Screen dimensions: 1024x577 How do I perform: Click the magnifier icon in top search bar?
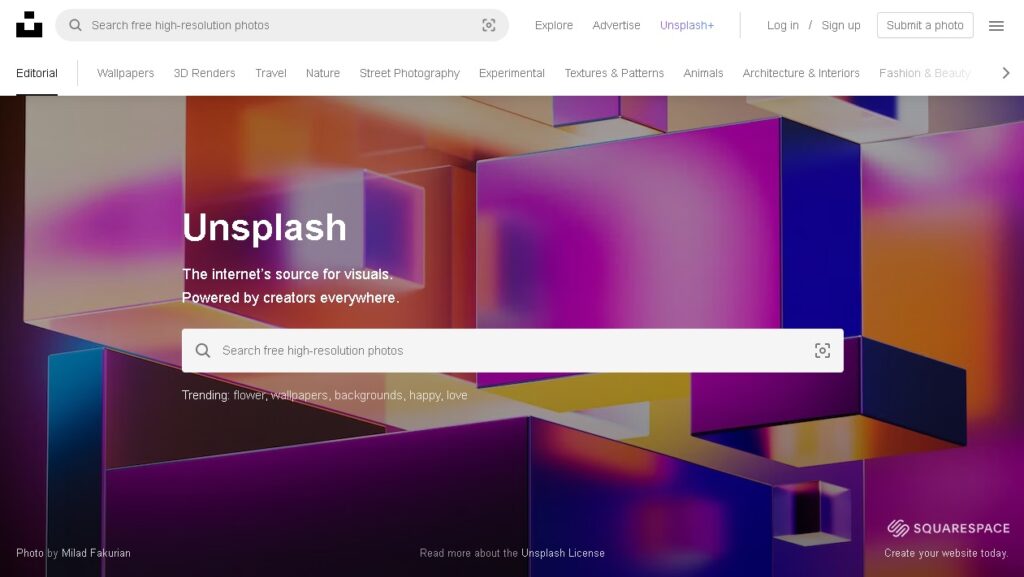75,25
